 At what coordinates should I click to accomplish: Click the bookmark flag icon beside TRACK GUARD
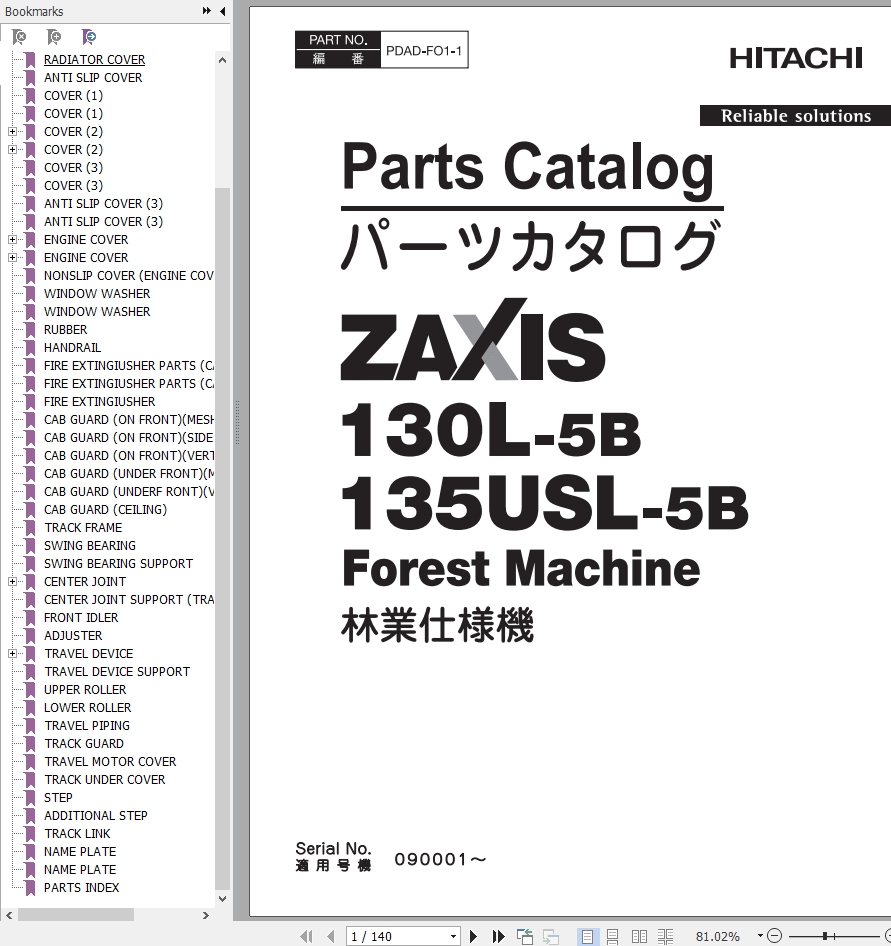tap(30, 744)
